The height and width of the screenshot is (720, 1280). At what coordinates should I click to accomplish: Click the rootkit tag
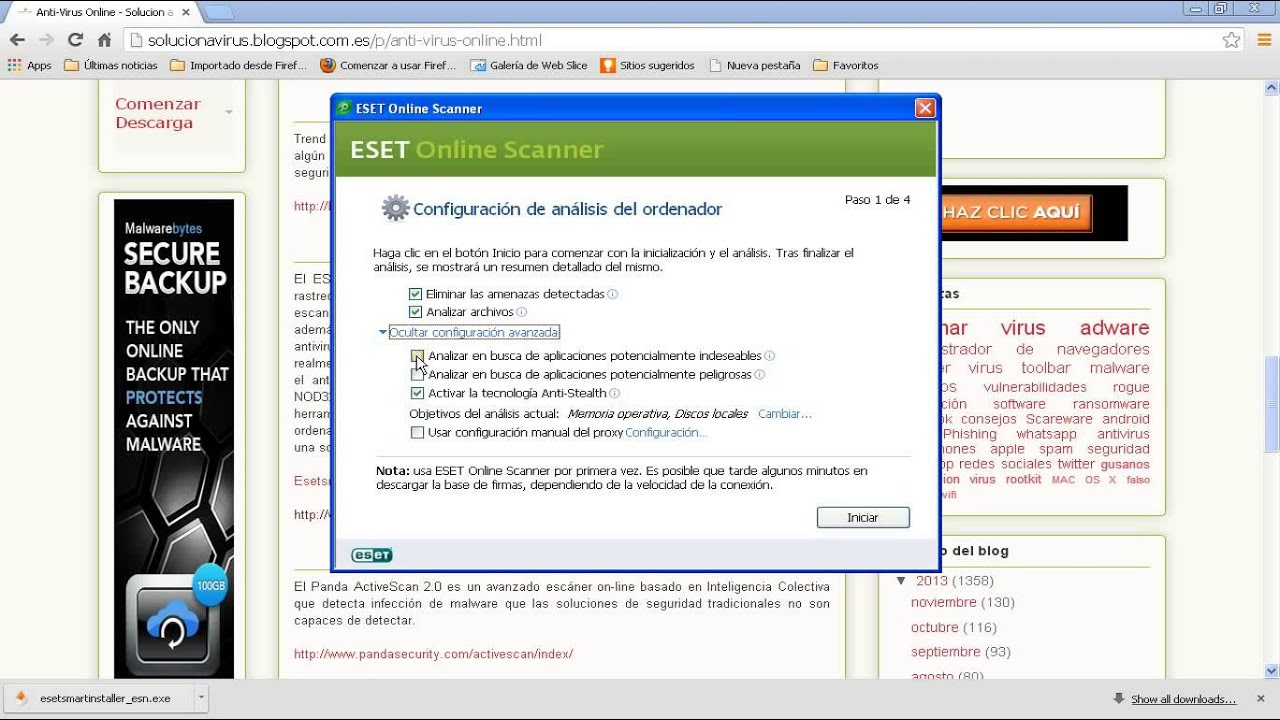1023,480
